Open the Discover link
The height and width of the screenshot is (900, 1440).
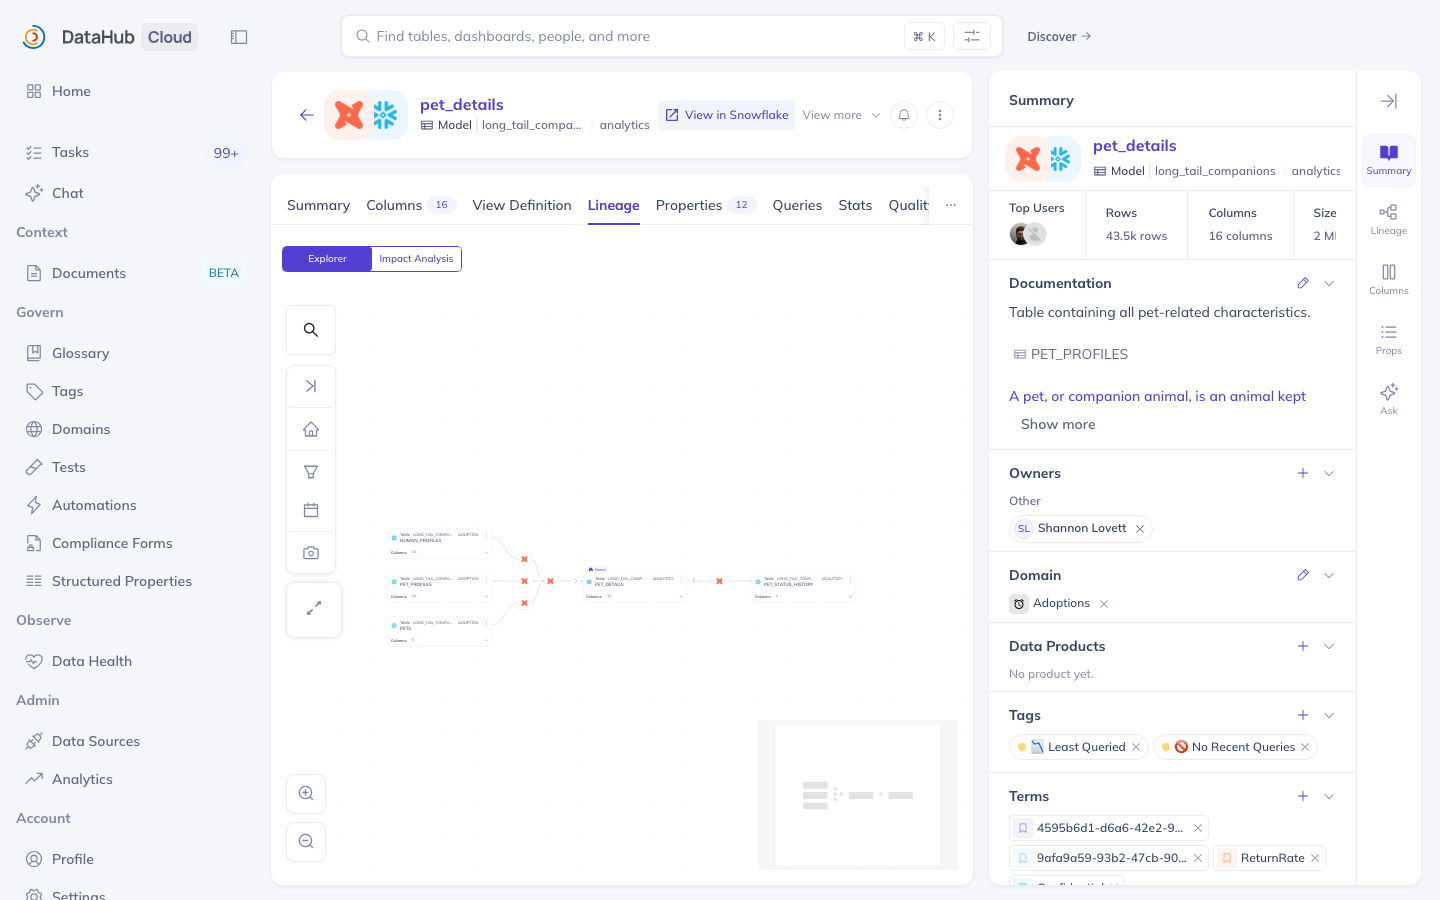(1059, 36)
